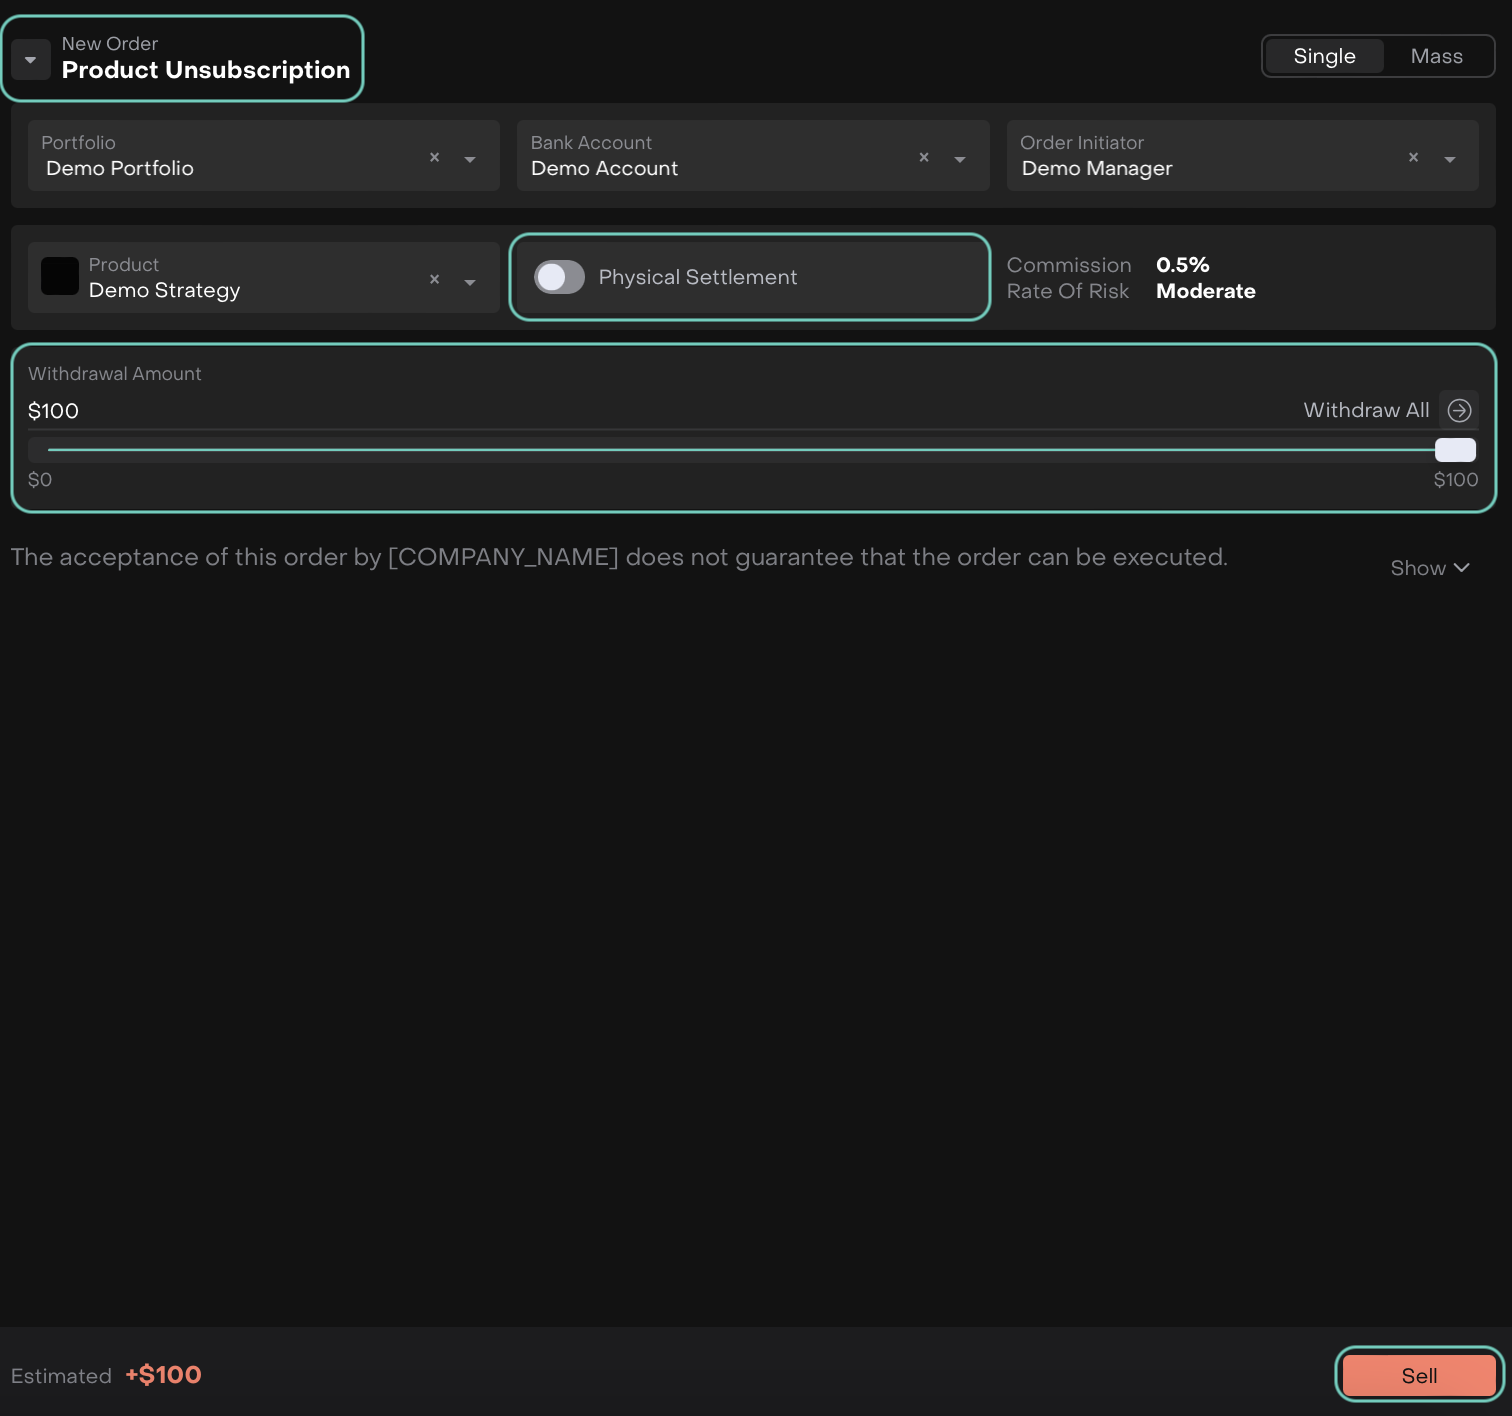Clear the Bank Account selection
This screenshot has height=1416, width=1512.
click(923, 157)
